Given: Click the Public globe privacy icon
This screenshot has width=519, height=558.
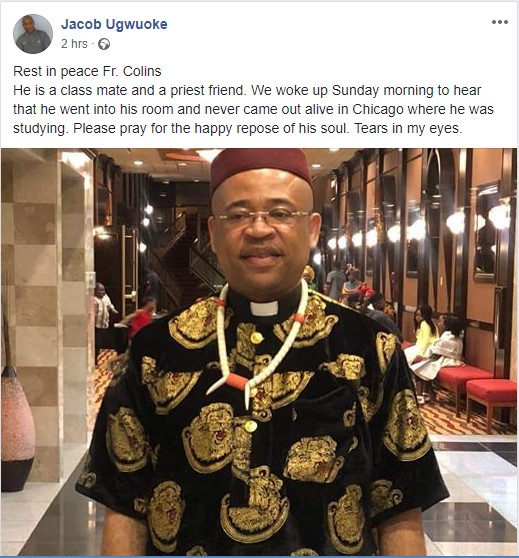Looking at the screenshot, I should point(104,44).
